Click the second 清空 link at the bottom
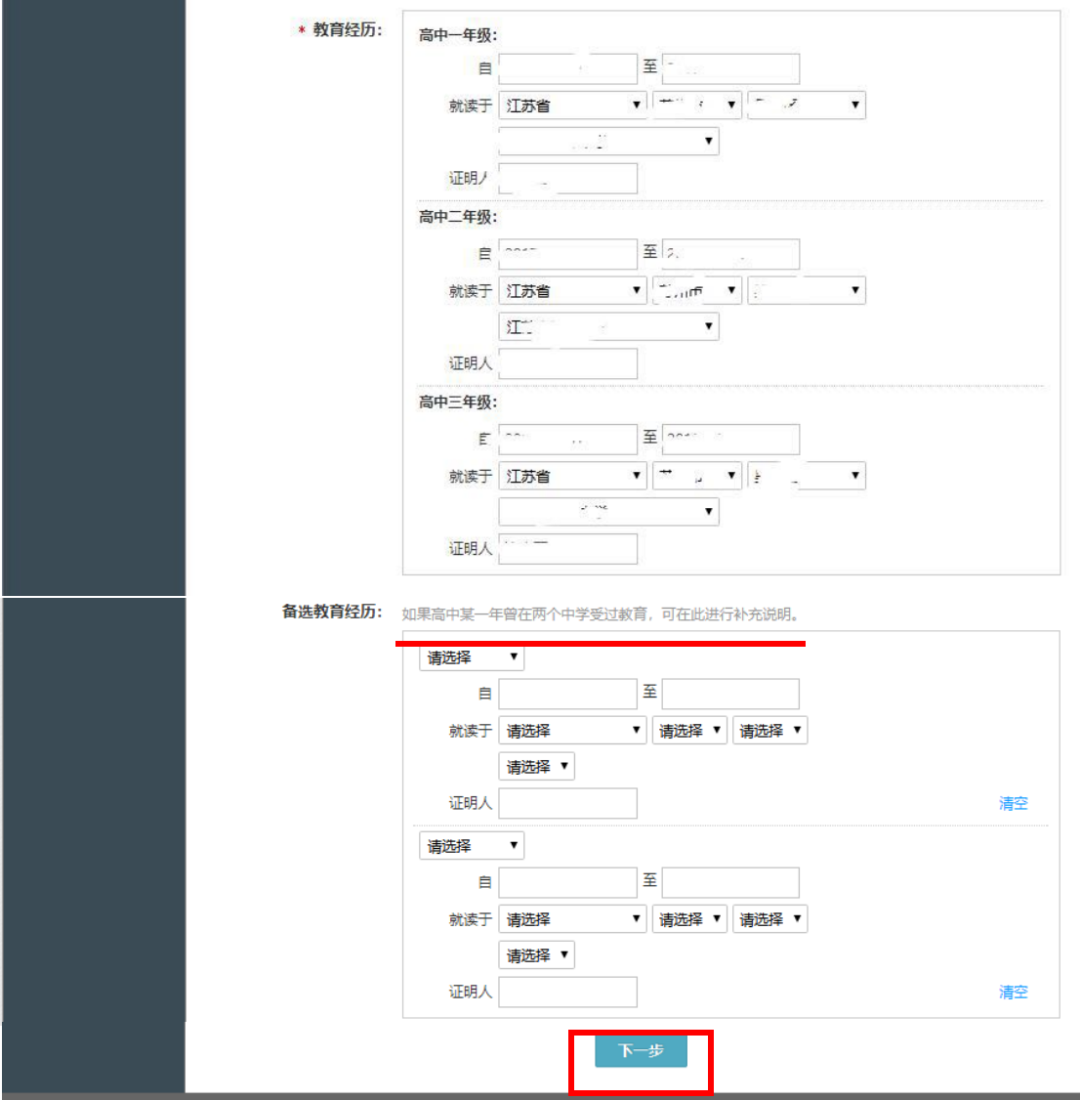 1013,991
